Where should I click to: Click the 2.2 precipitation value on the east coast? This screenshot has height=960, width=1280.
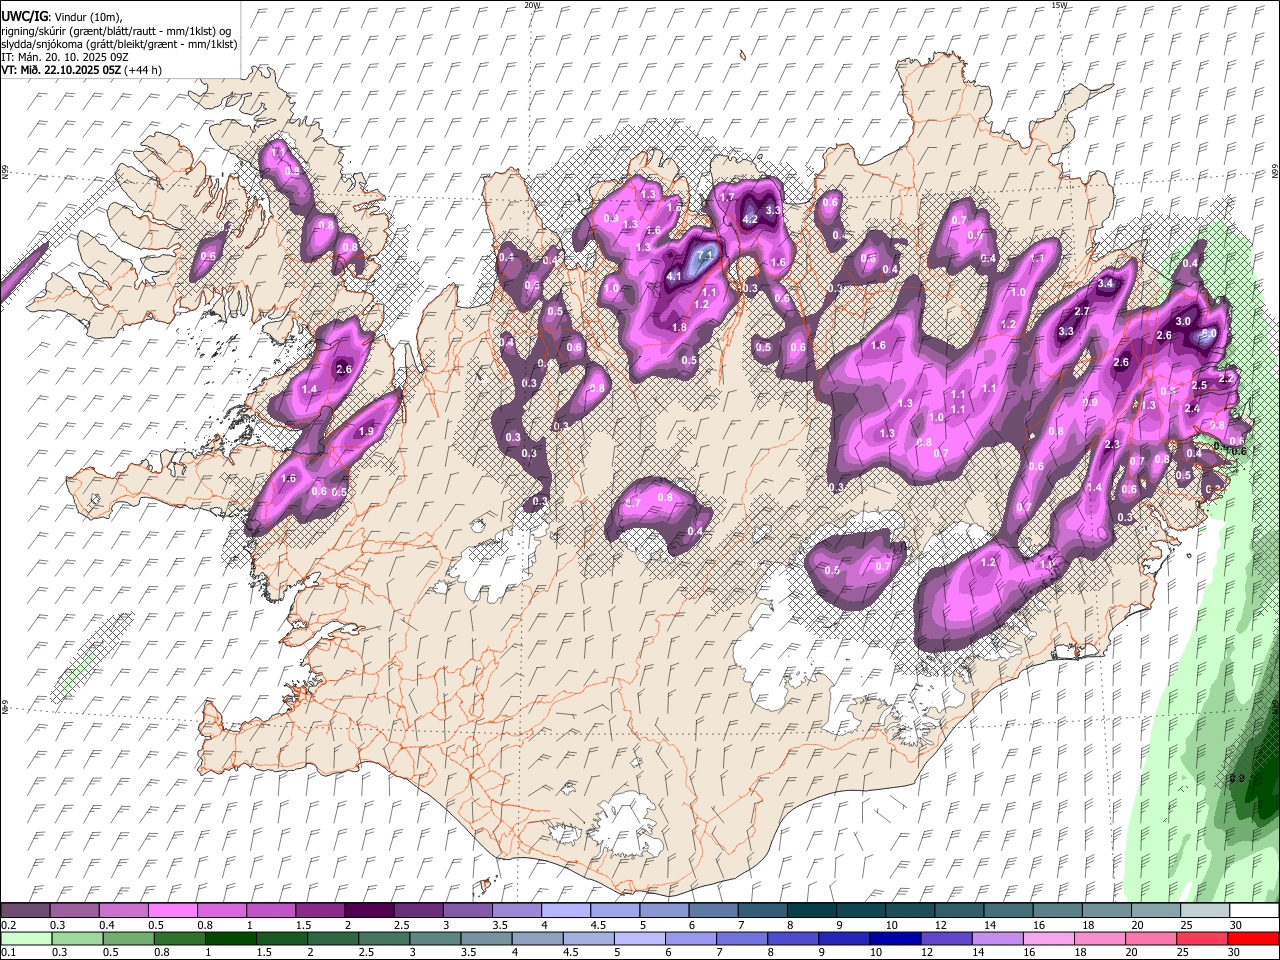pyautogui.click(x=1226, y=379)
